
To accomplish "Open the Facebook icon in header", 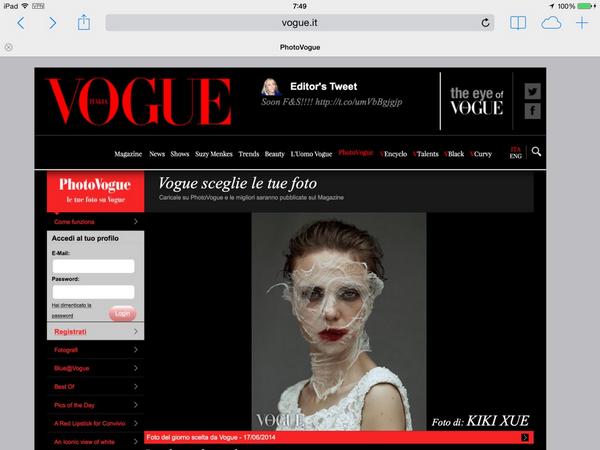I will click(532, 111).
